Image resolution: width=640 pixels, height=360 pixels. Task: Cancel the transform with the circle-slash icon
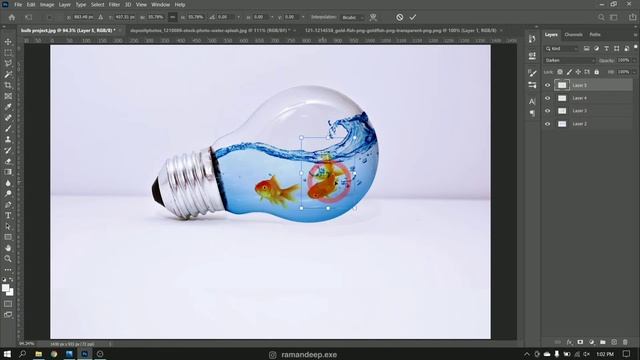click(x=400, y=17)
